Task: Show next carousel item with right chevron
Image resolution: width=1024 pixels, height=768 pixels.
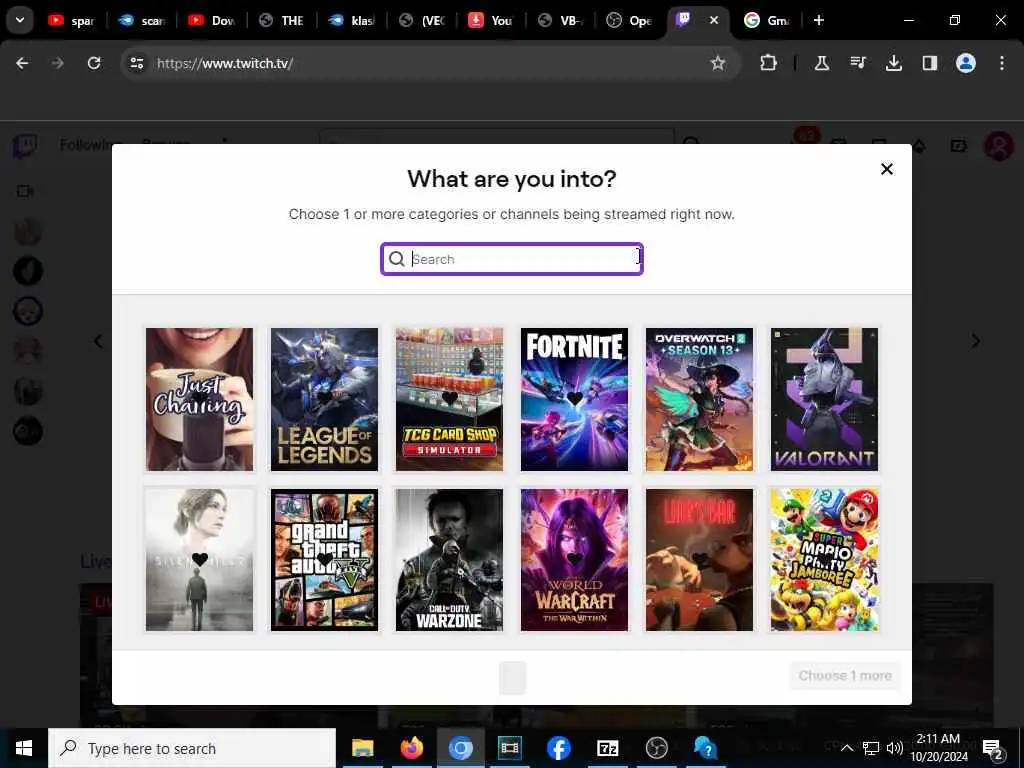Action: (976, 341)
